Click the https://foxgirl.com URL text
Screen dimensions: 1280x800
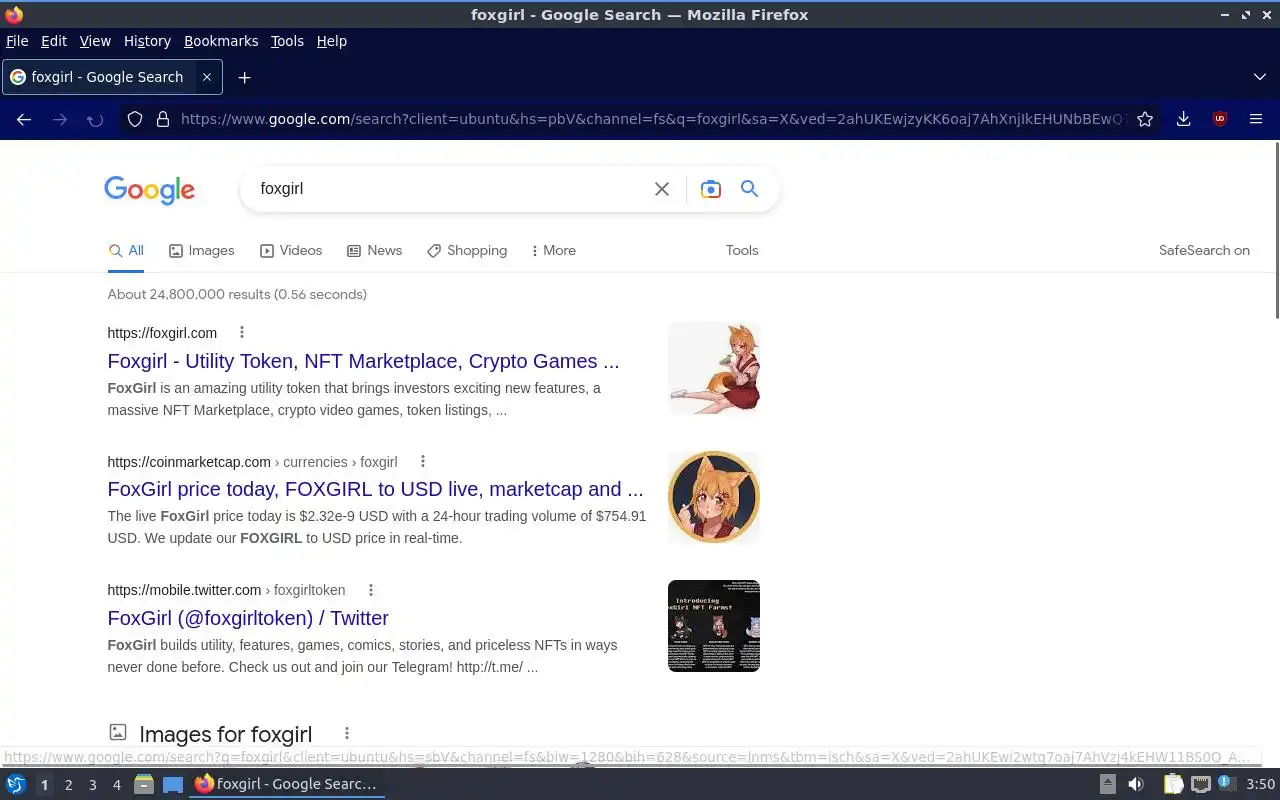(x=162, y=333)
